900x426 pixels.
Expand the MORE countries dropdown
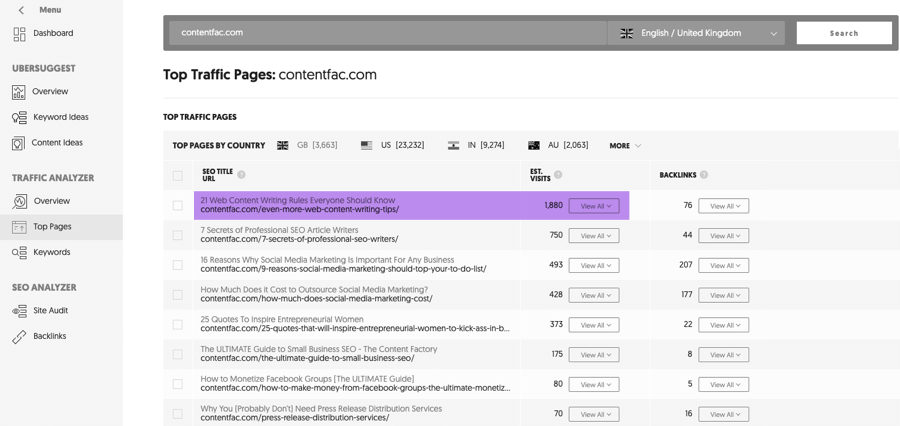(625, 146)
